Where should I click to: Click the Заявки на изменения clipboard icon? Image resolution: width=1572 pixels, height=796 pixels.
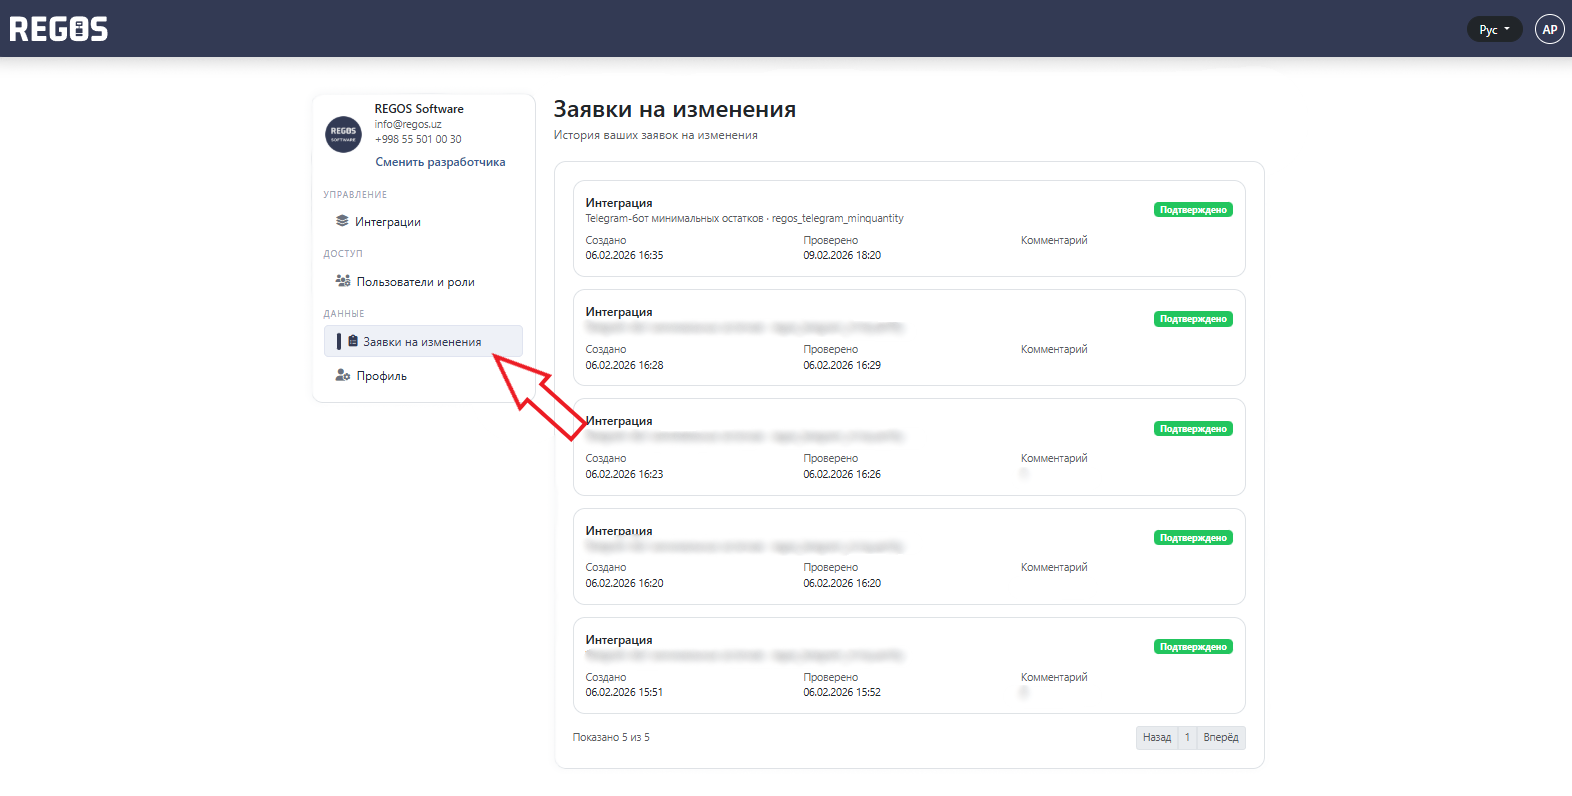tap(353, 341)
